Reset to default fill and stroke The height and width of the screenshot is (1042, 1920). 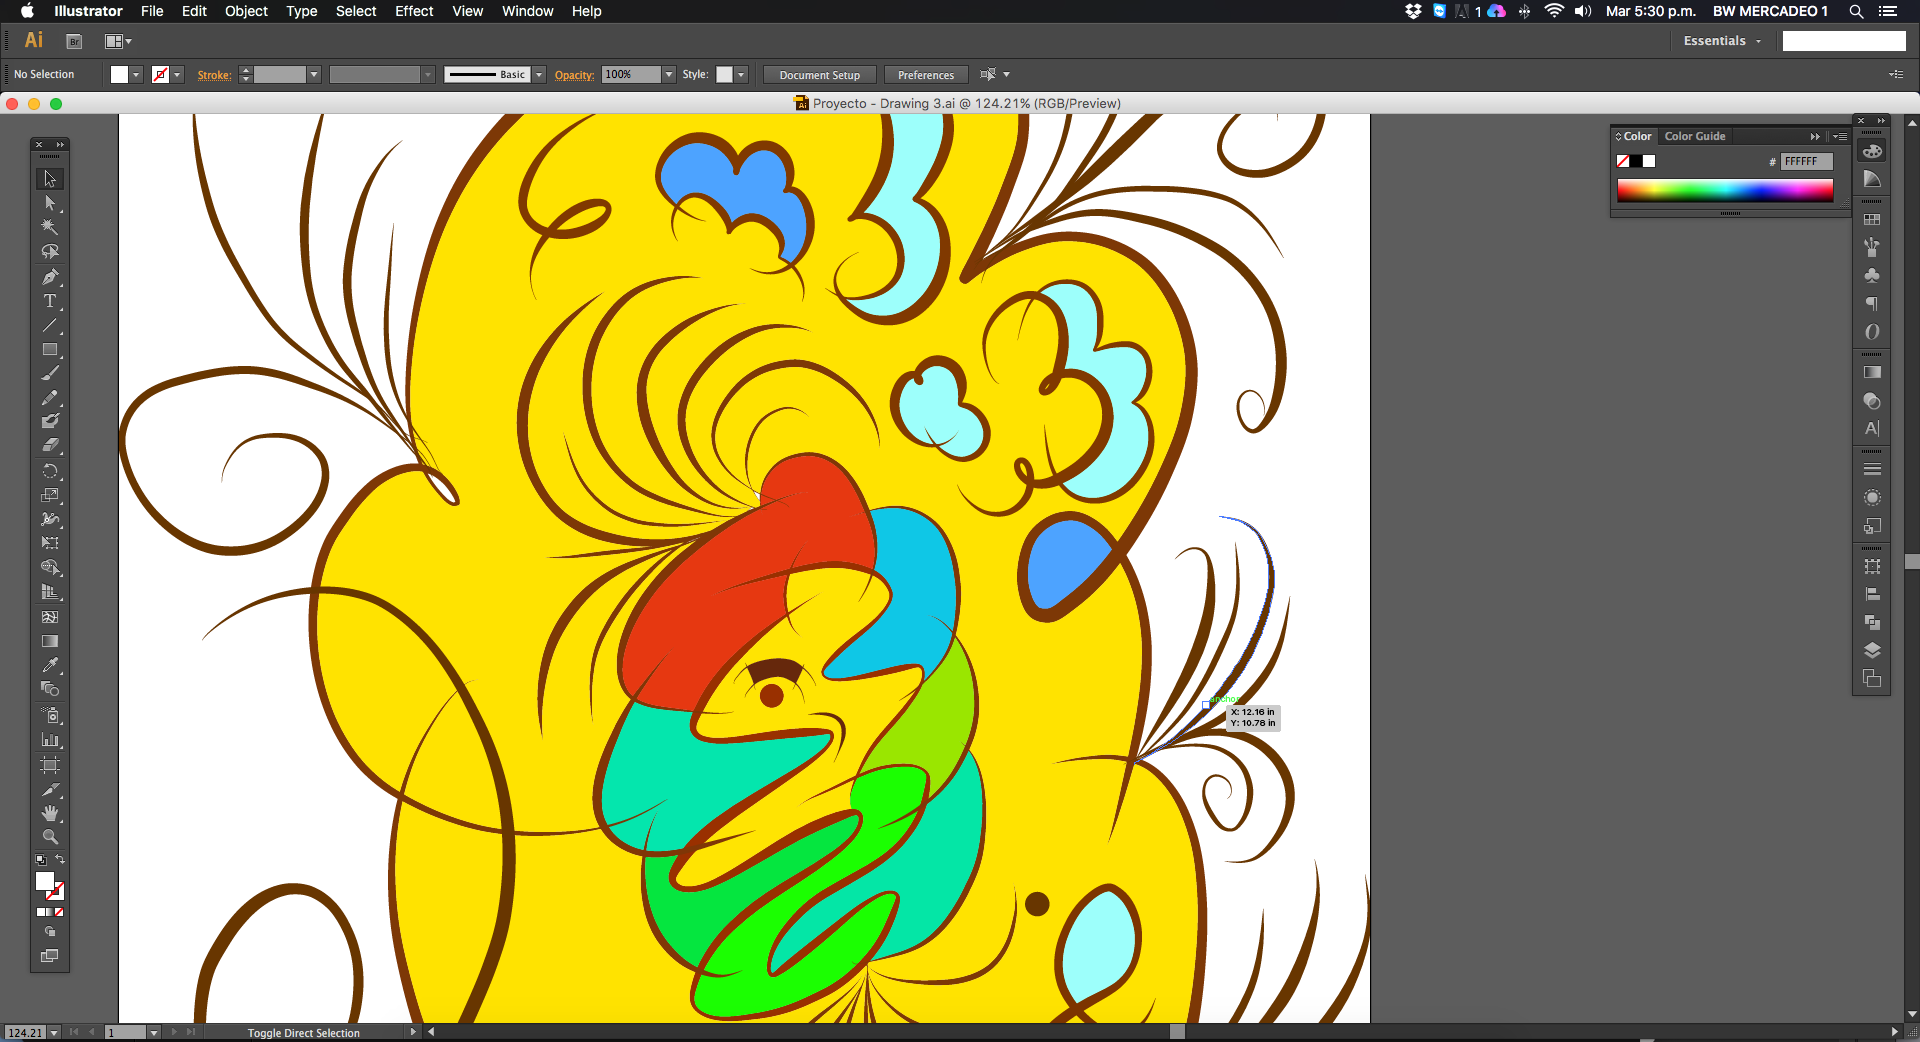41,860
